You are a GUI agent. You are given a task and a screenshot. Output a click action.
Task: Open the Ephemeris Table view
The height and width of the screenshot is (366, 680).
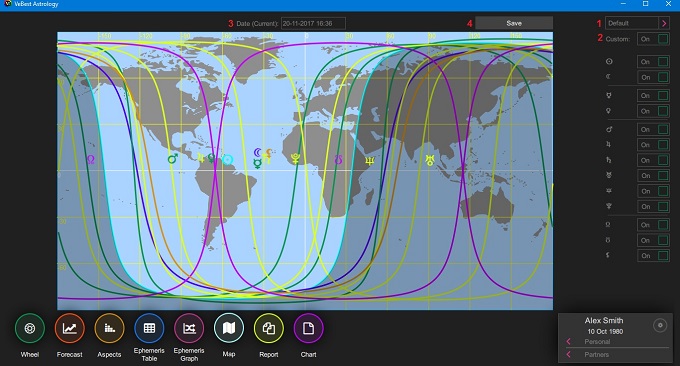pos(149,328)
